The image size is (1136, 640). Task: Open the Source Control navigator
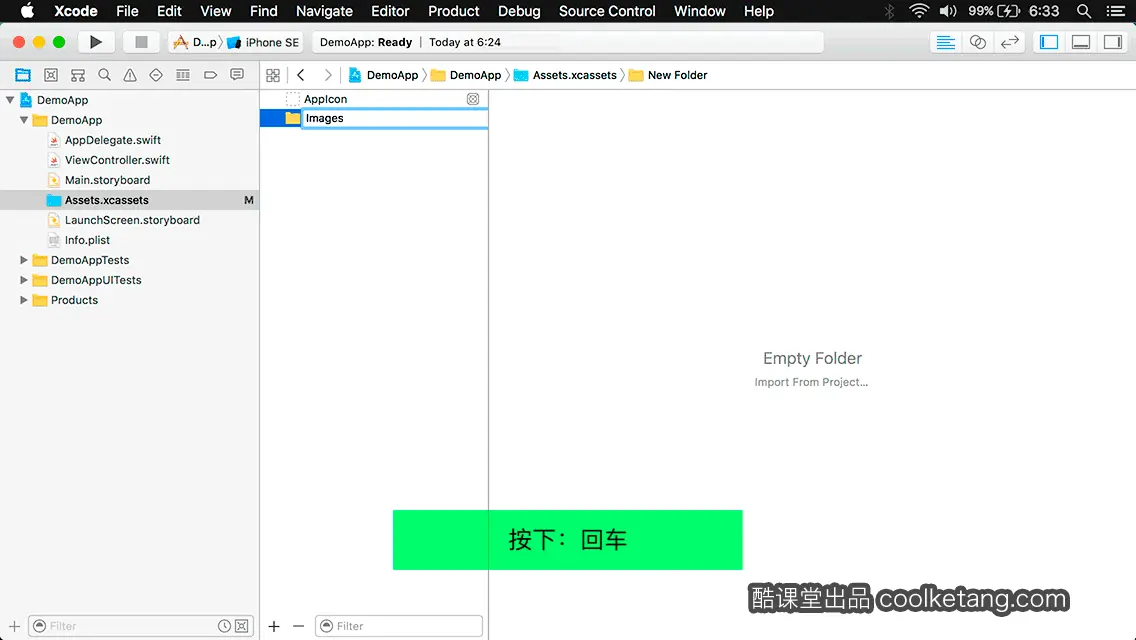pyautogui.click(x=51, y=75)
